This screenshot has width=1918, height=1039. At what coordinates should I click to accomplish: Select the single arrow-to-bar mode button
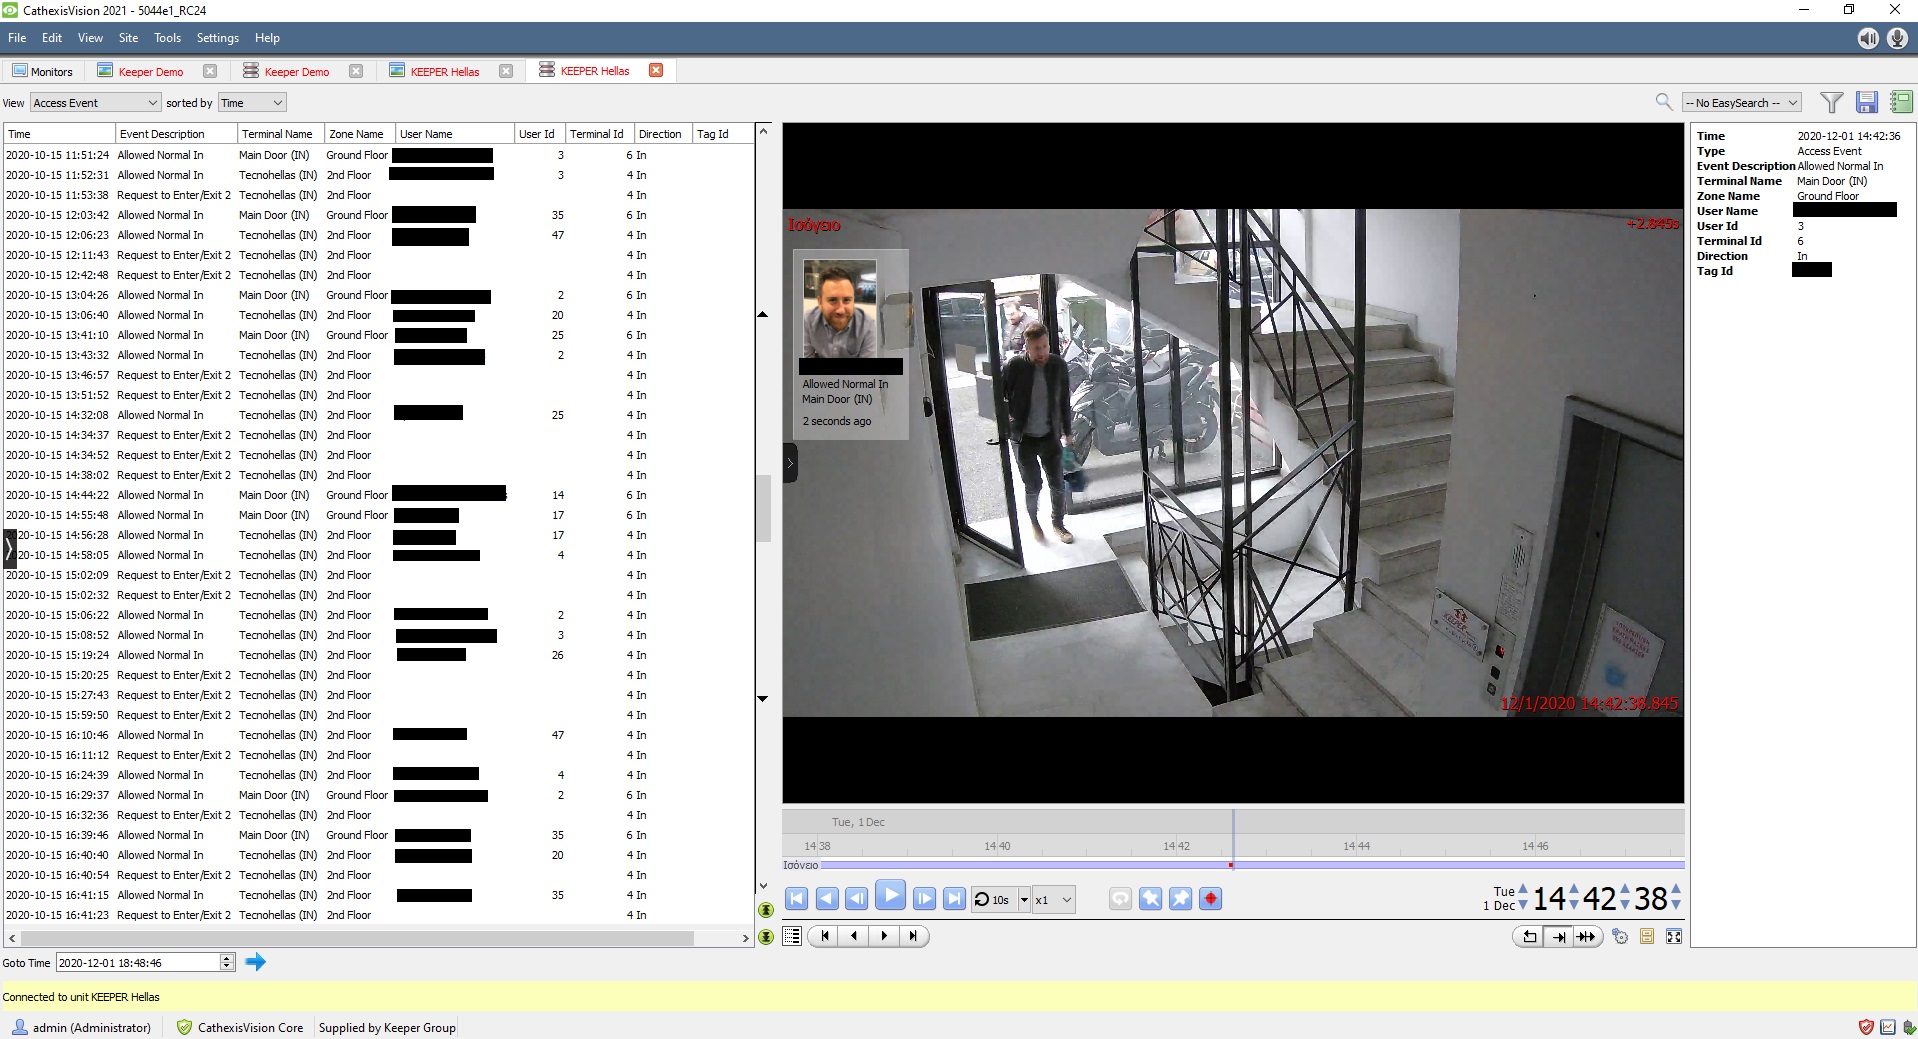(x=1558, y=937)
